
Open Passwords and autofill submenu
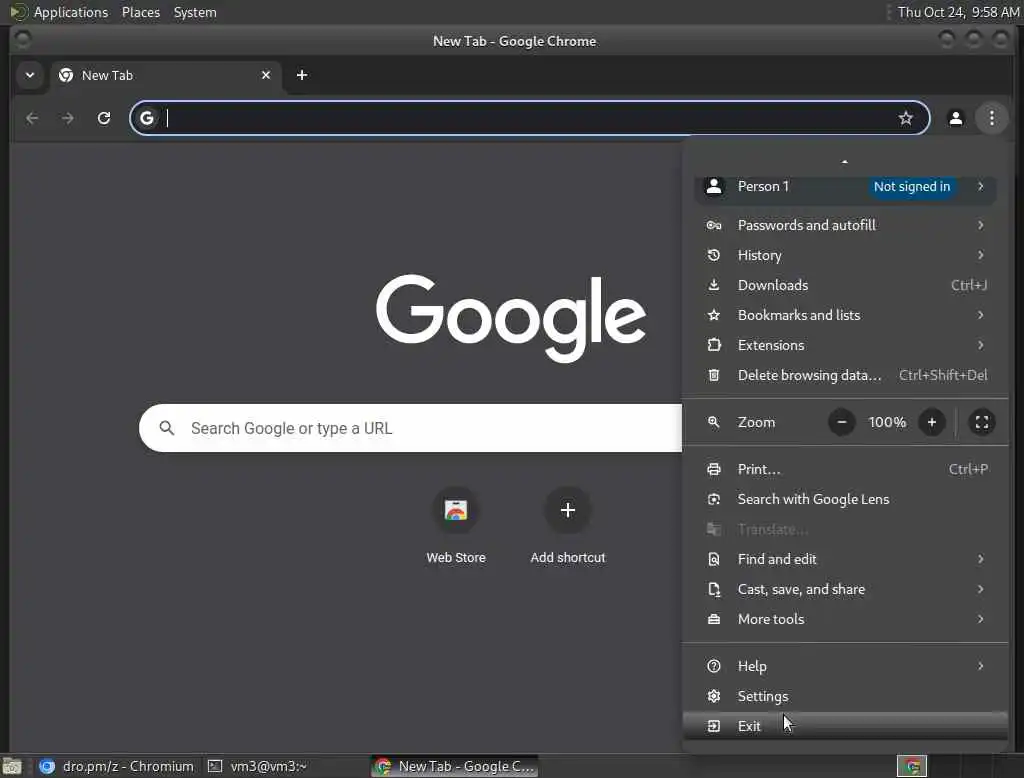[844, 225]
